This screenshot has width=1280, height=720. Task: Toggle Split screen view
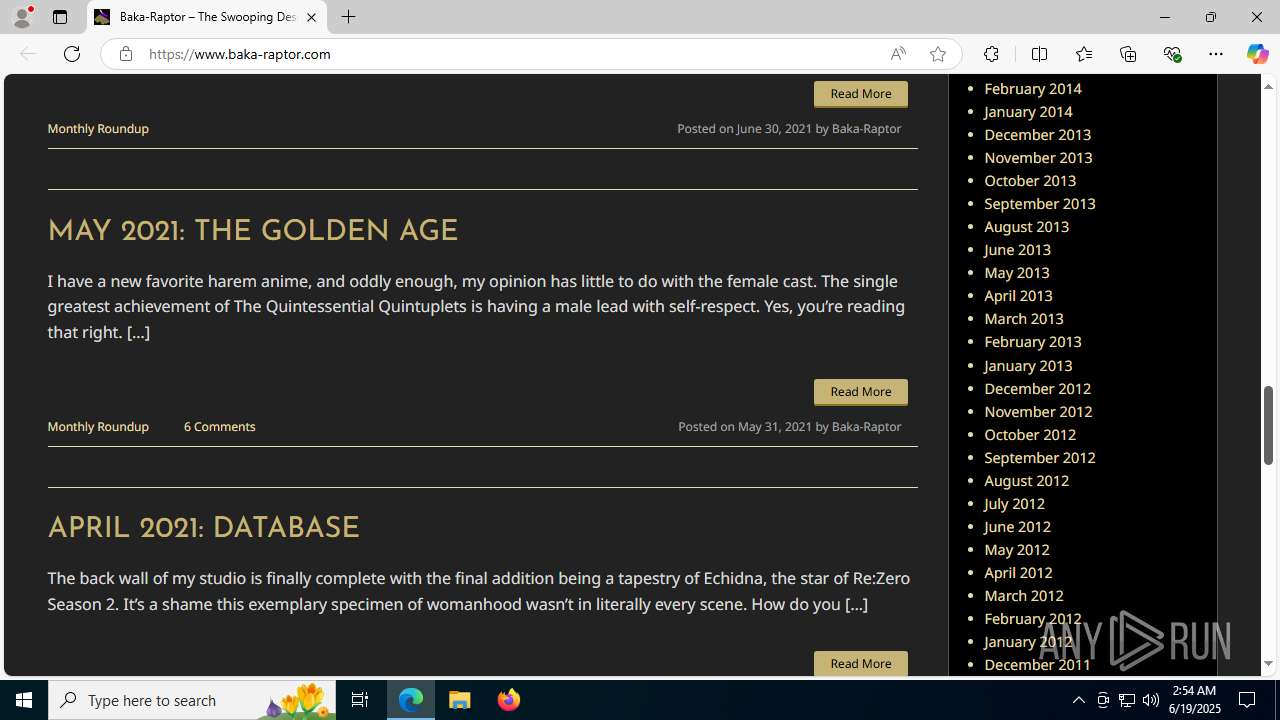(1039, 54)
